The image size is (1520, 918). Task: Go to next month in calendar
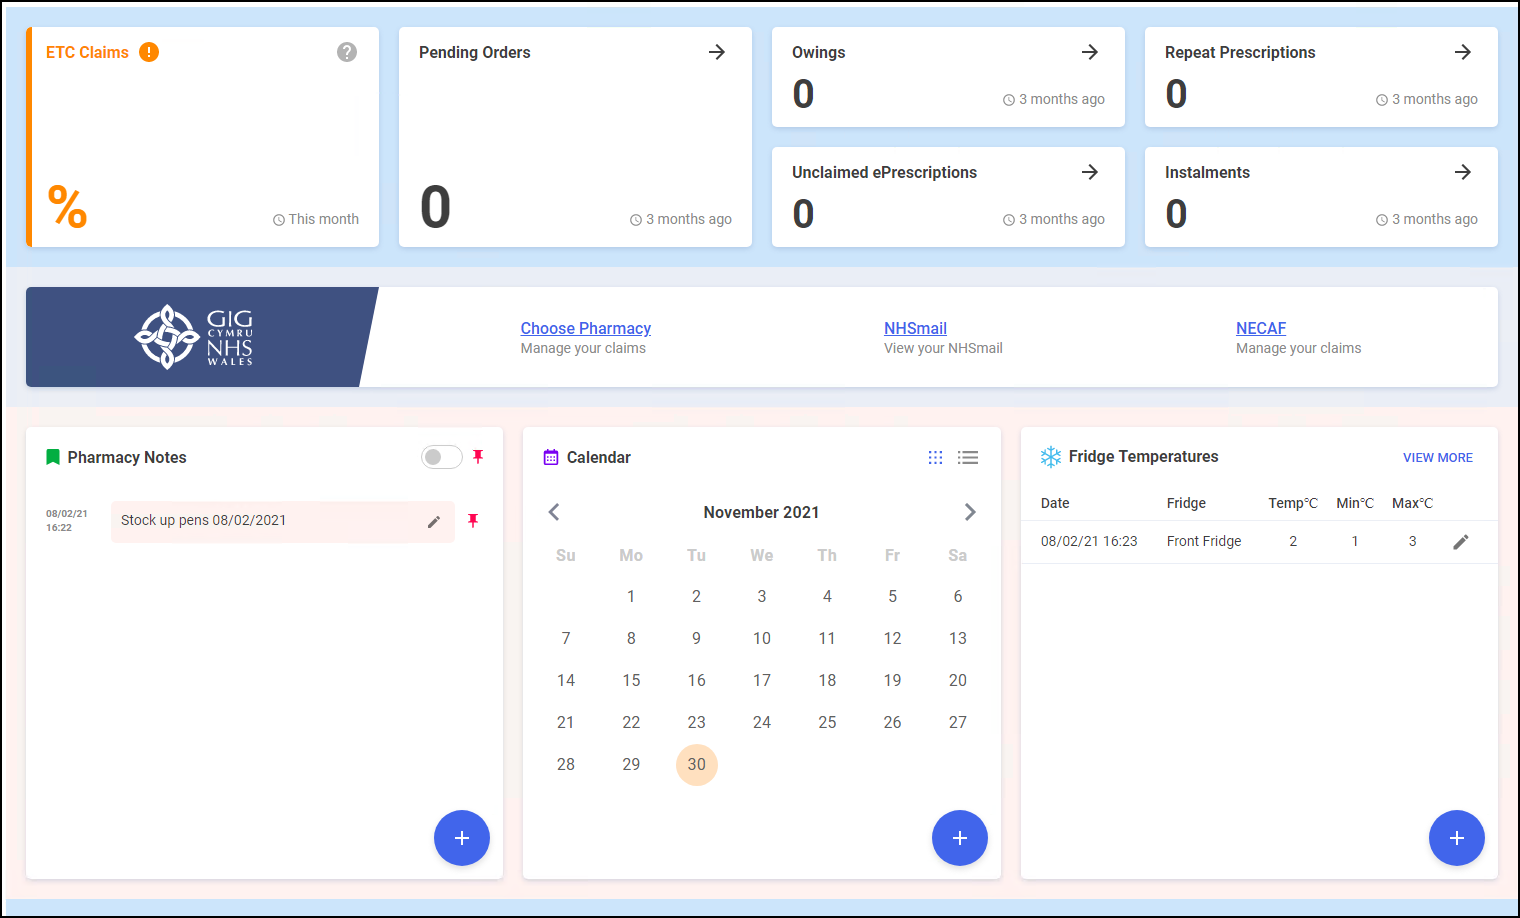click(969, 512)
